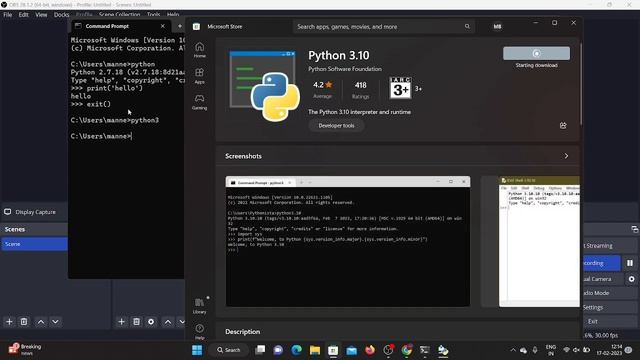The image size is (640, 360).
Task: Add a new source in OBS Sources panel
Action: point(121,322)
